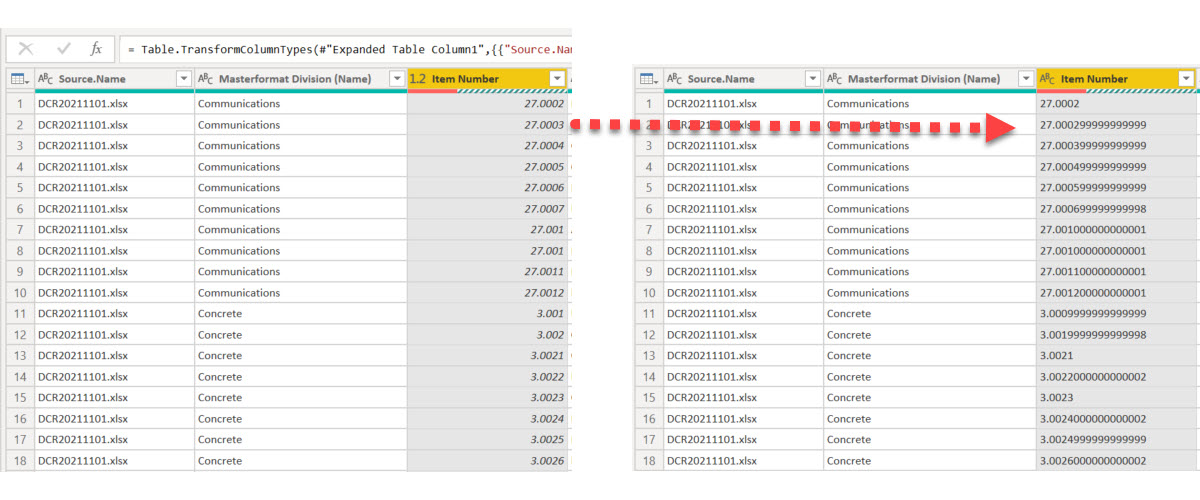Select the Source.Name column header in right table
The height and width of the screenshot is (500, 1200).
(743, 79)
